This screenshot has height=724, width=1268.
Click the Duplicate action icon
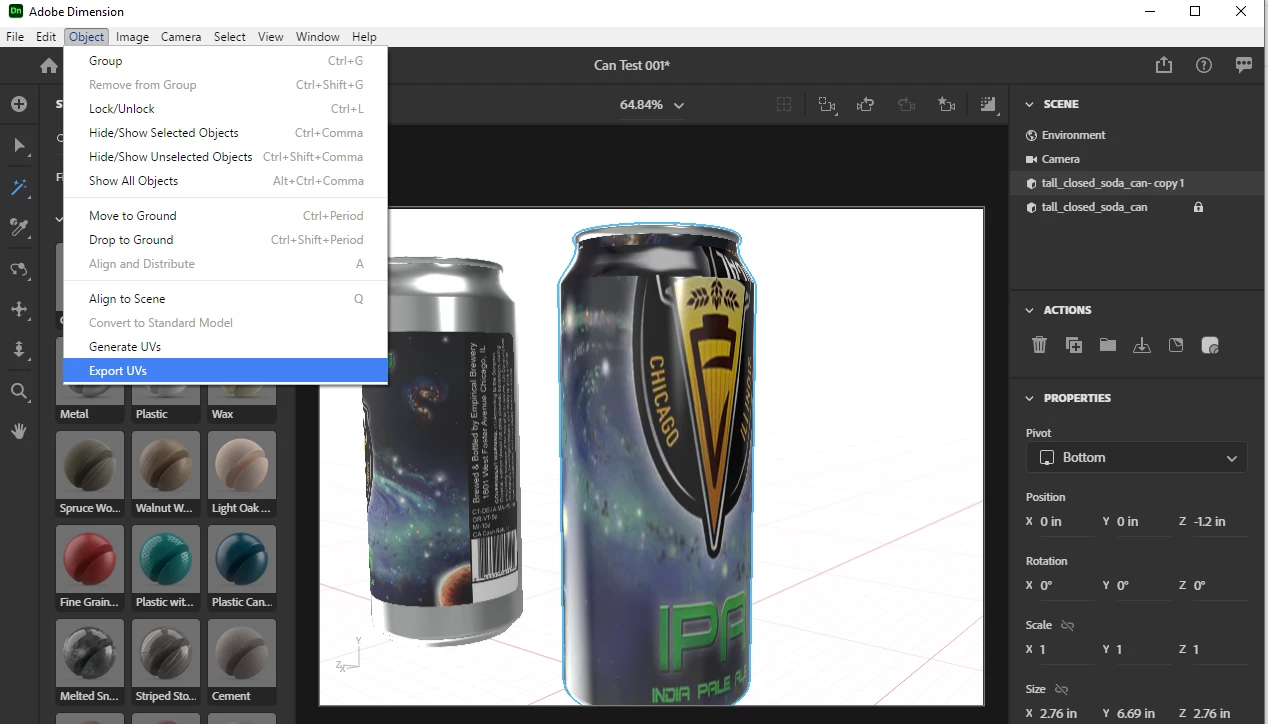pyautogui.click(x=1074, y=345)
